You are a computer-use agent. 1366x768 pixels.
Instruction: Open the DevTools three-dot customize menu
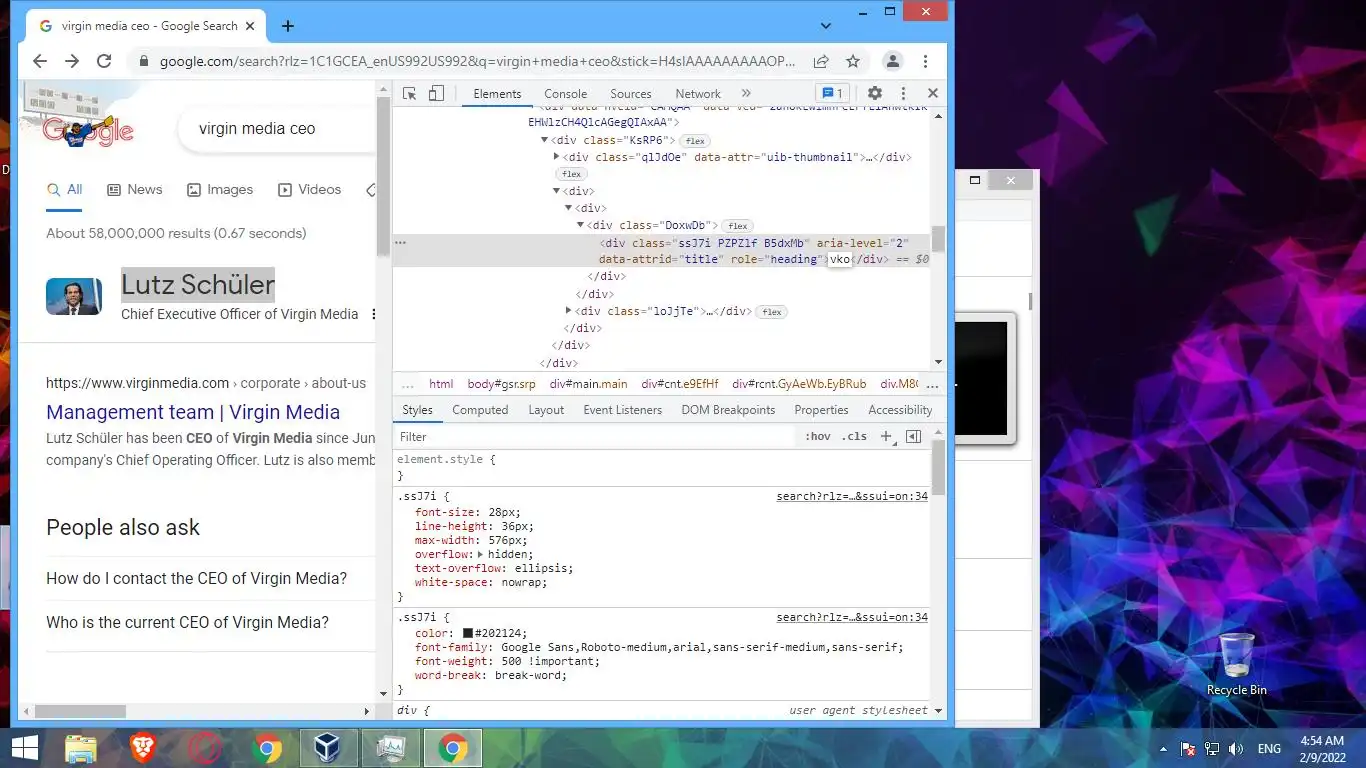[903, 93]
